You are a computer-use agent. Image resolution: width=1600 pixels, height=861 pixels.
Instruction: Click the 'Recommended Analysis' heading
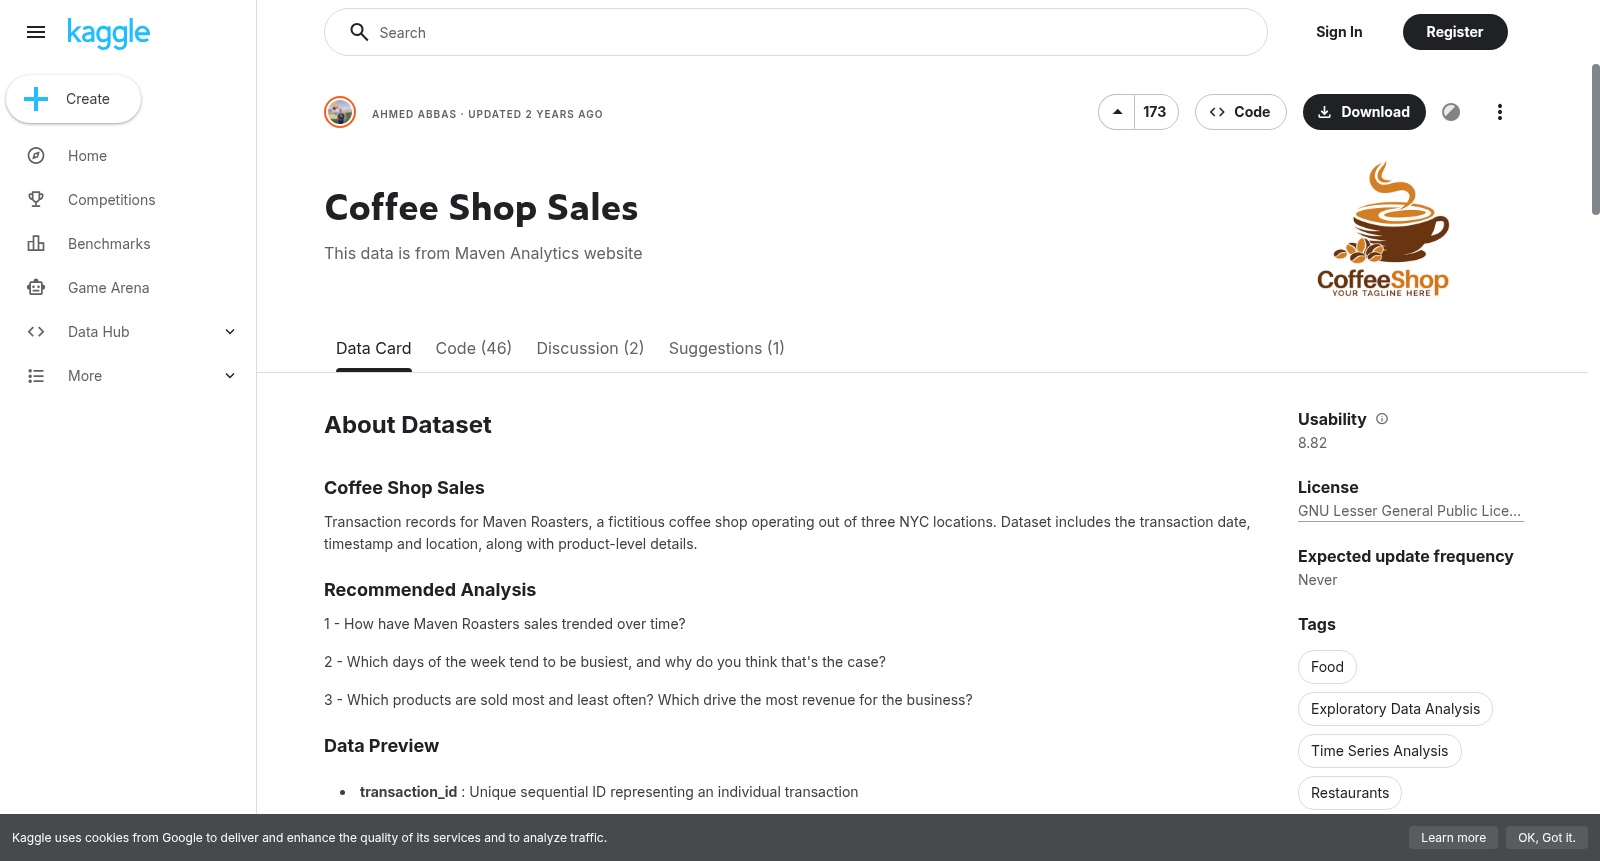[430, 590]
